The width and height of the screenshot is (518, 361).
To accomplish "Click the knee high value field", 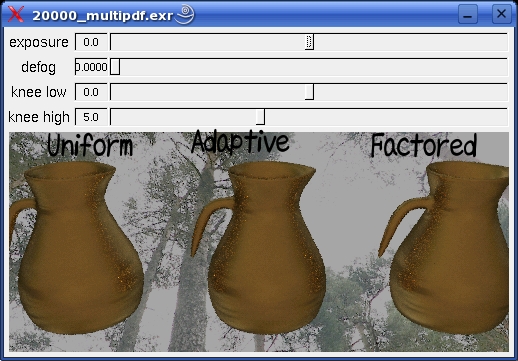I will (x=91, y=117).
